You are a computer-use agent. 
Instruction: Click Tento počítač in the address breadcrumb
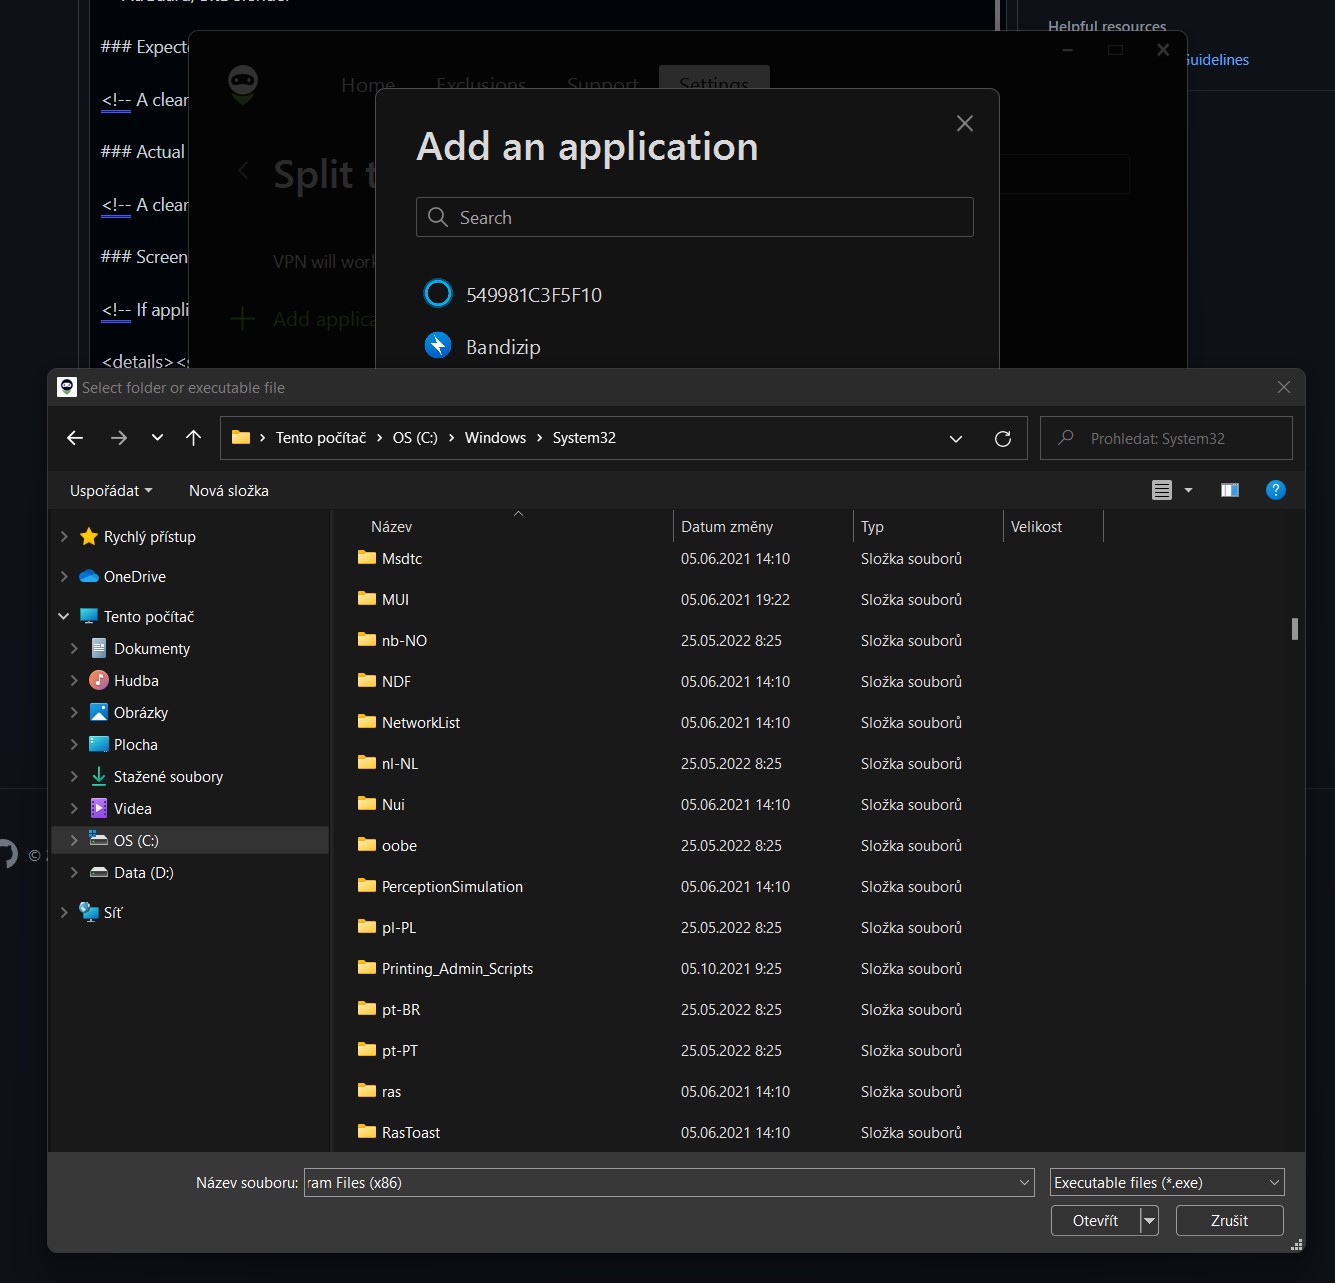click(x=321, y=438)
